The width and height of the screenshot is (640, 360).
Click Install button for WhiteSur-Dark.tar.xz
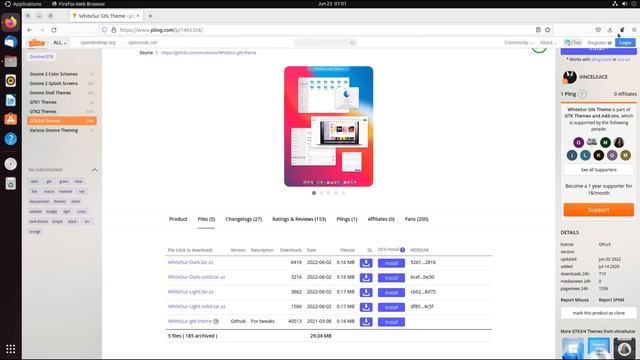tap(391, 263)
